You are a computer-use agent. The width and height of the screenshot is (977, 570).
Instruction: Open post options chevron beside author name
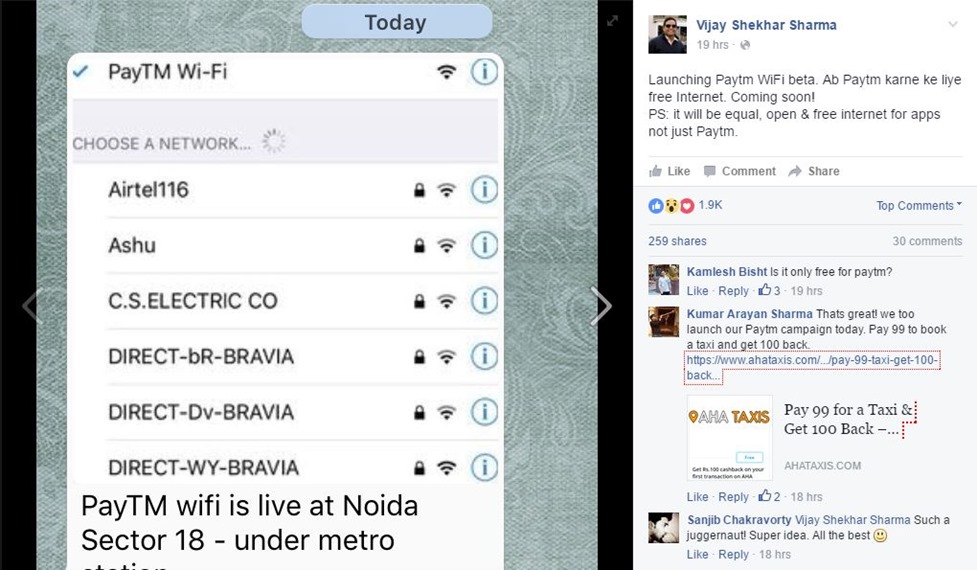[953, 24]
